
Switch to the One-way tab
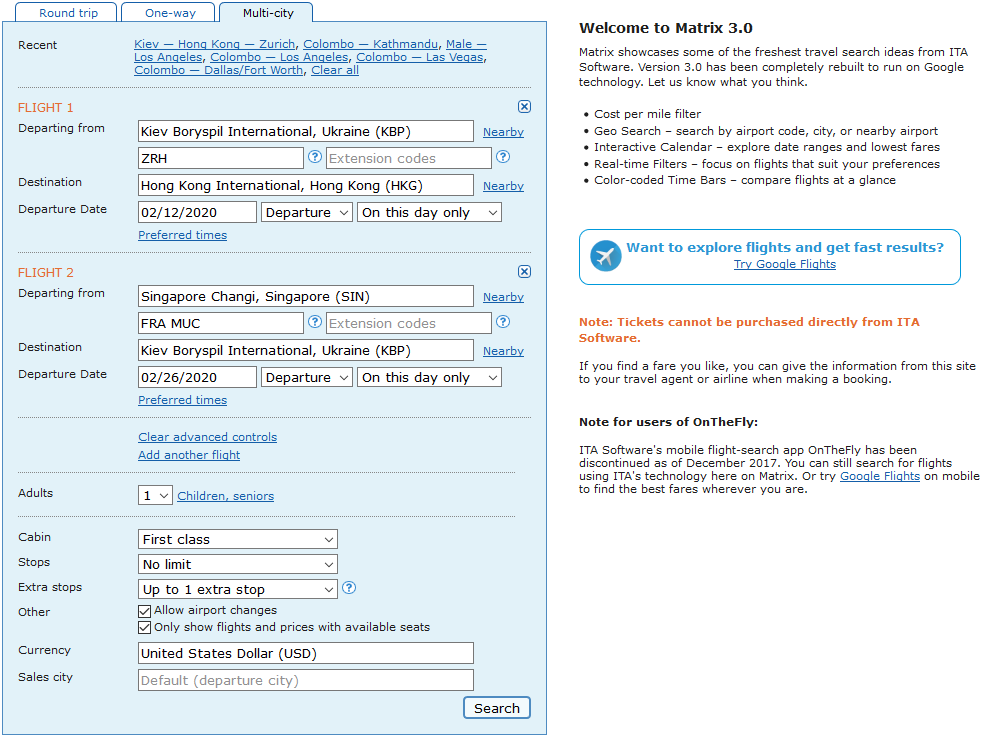(168, 13)
